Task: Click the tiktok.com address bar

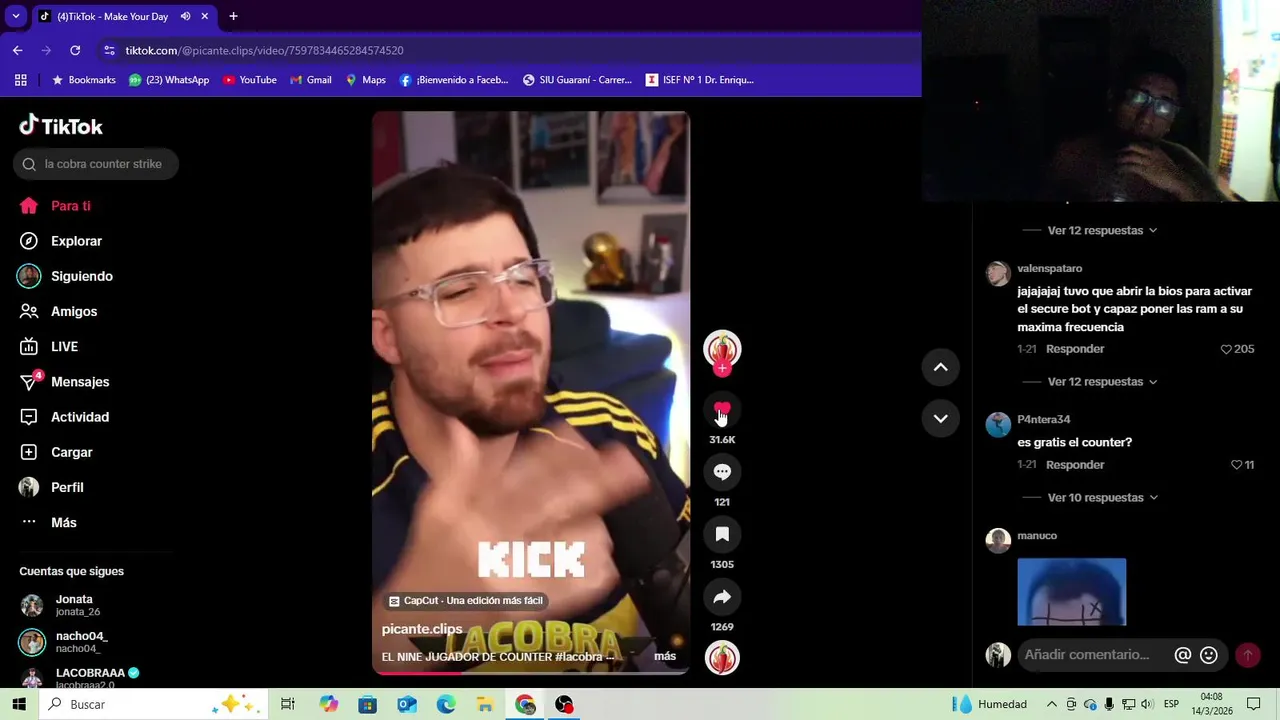Action: (510, 50)
